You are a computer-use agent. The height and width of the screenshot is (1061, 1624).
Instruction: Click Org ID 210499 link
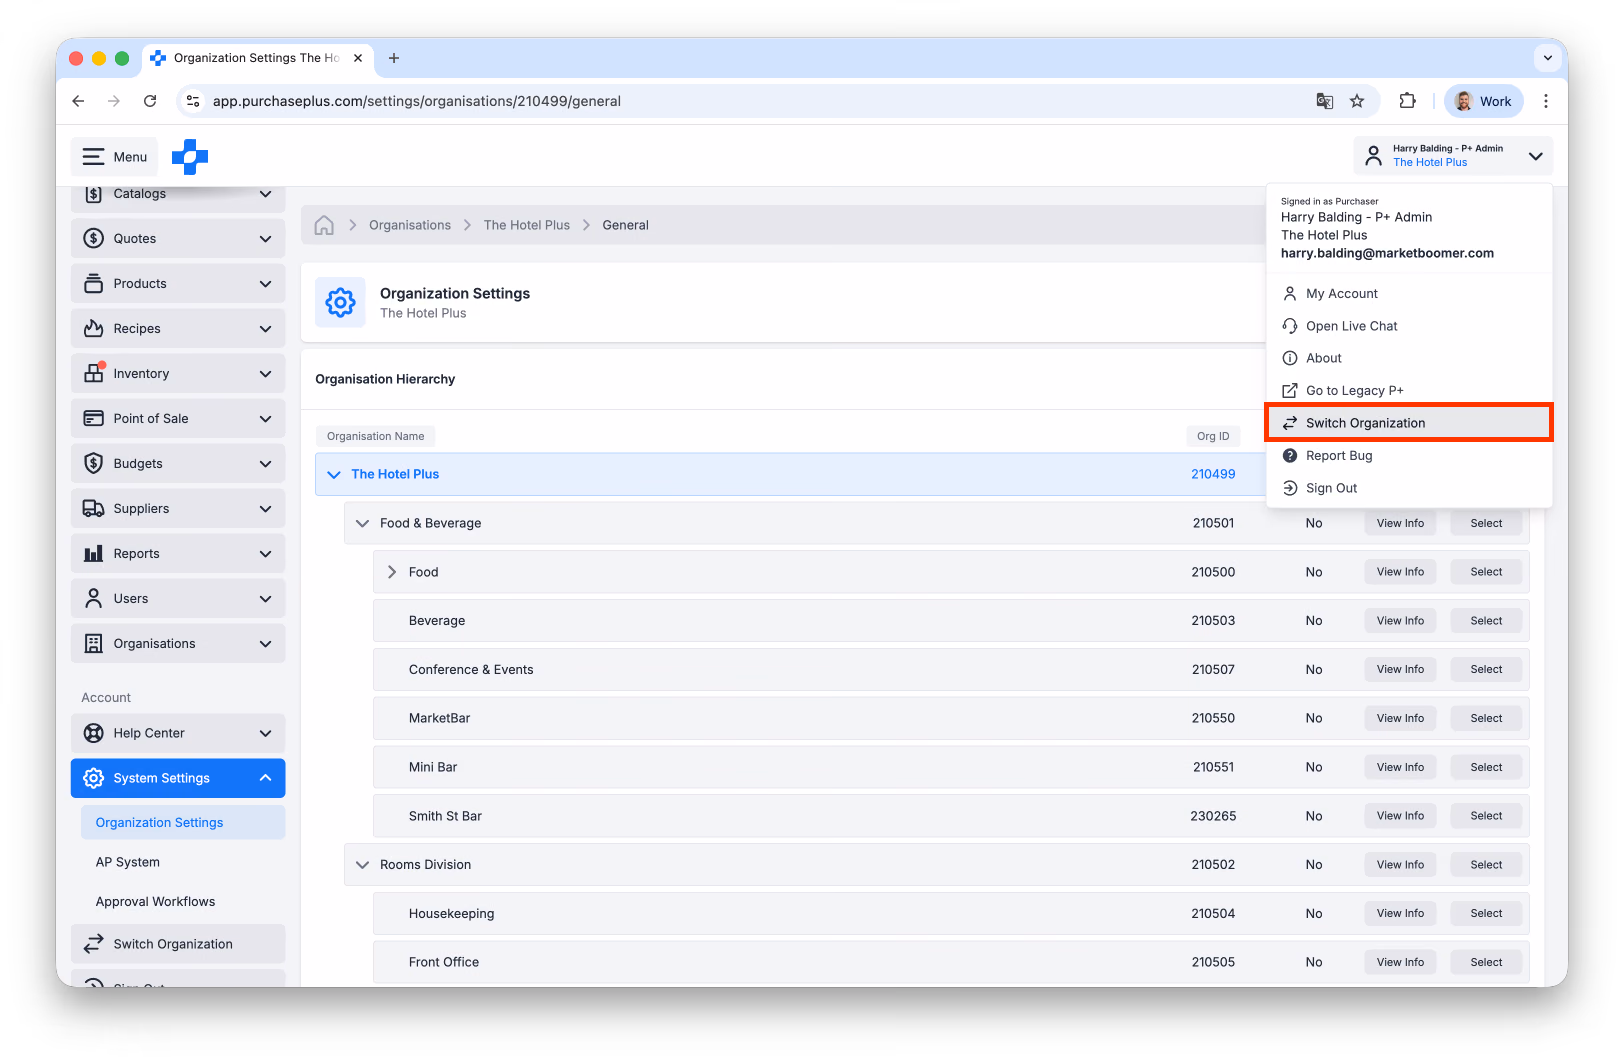(x=1213, y=475)
